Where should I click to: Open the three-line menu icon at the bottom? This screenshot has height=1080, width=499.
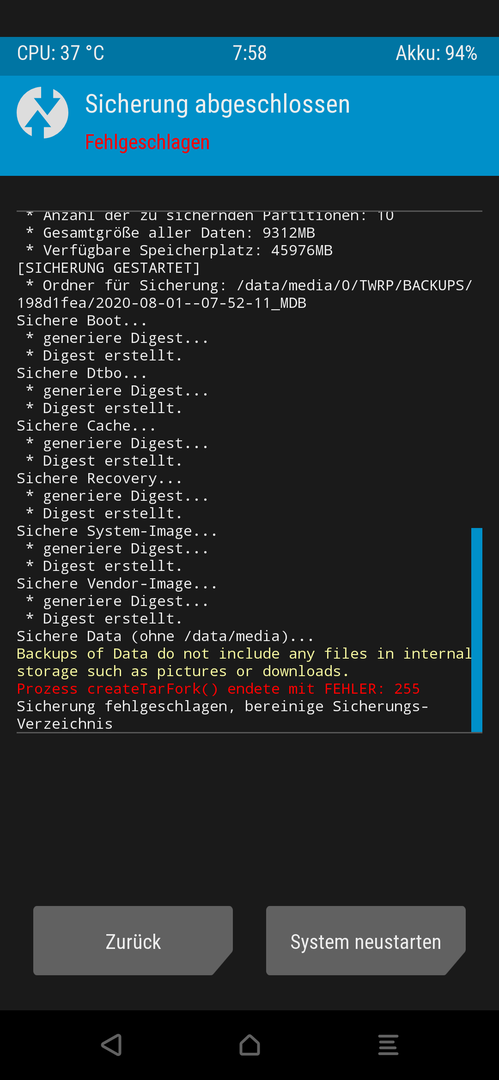pos(388,1045)
